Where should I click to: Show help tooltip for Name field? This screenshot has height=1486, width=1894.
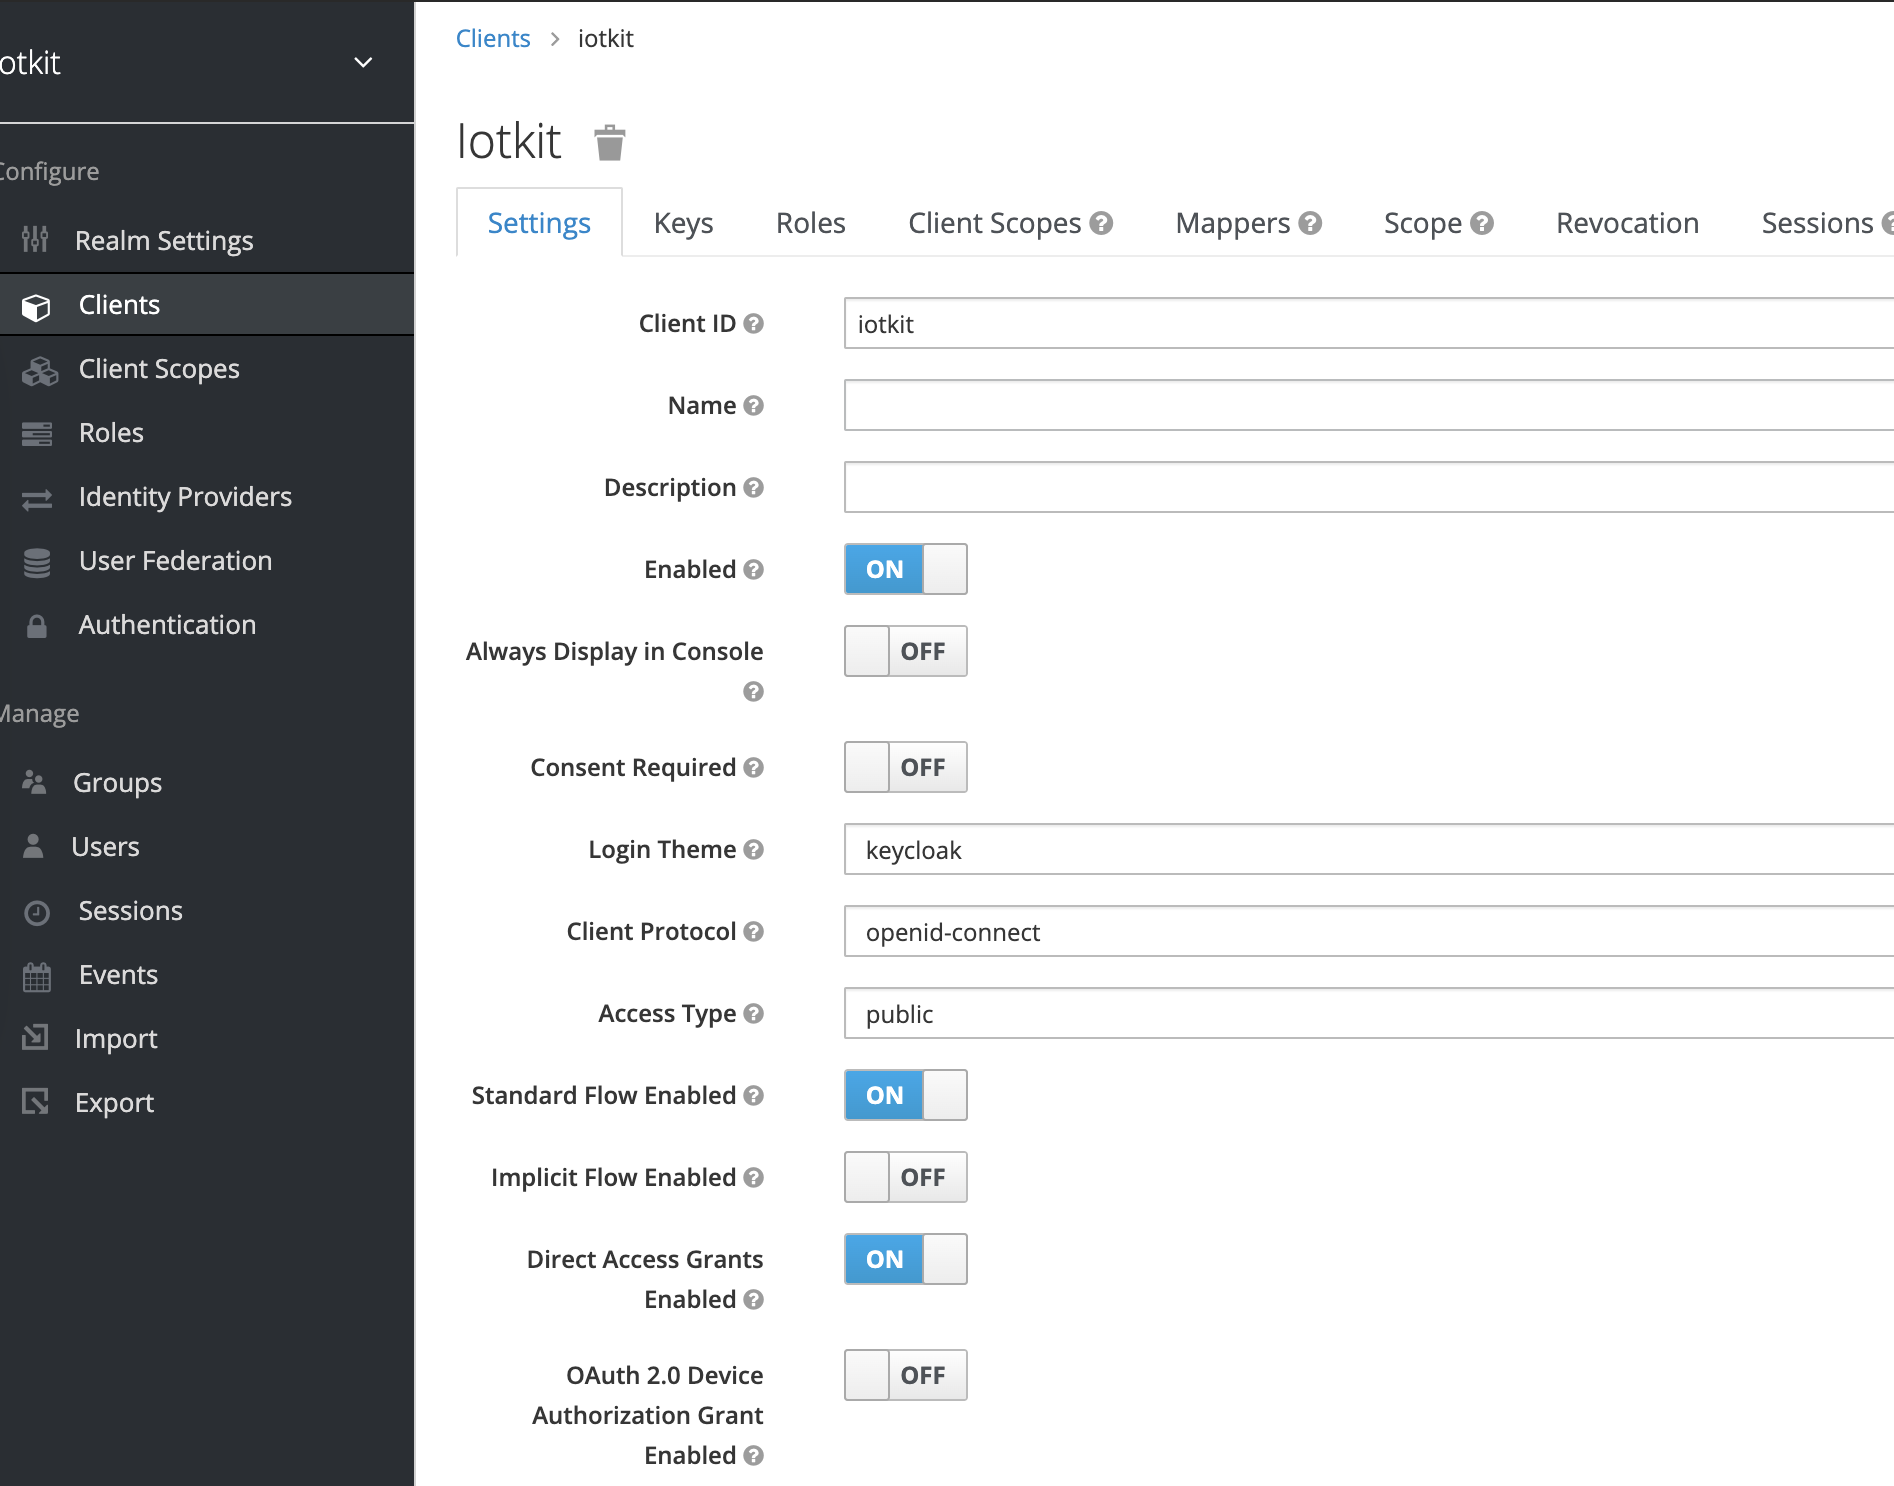click(x=754, y=405)
